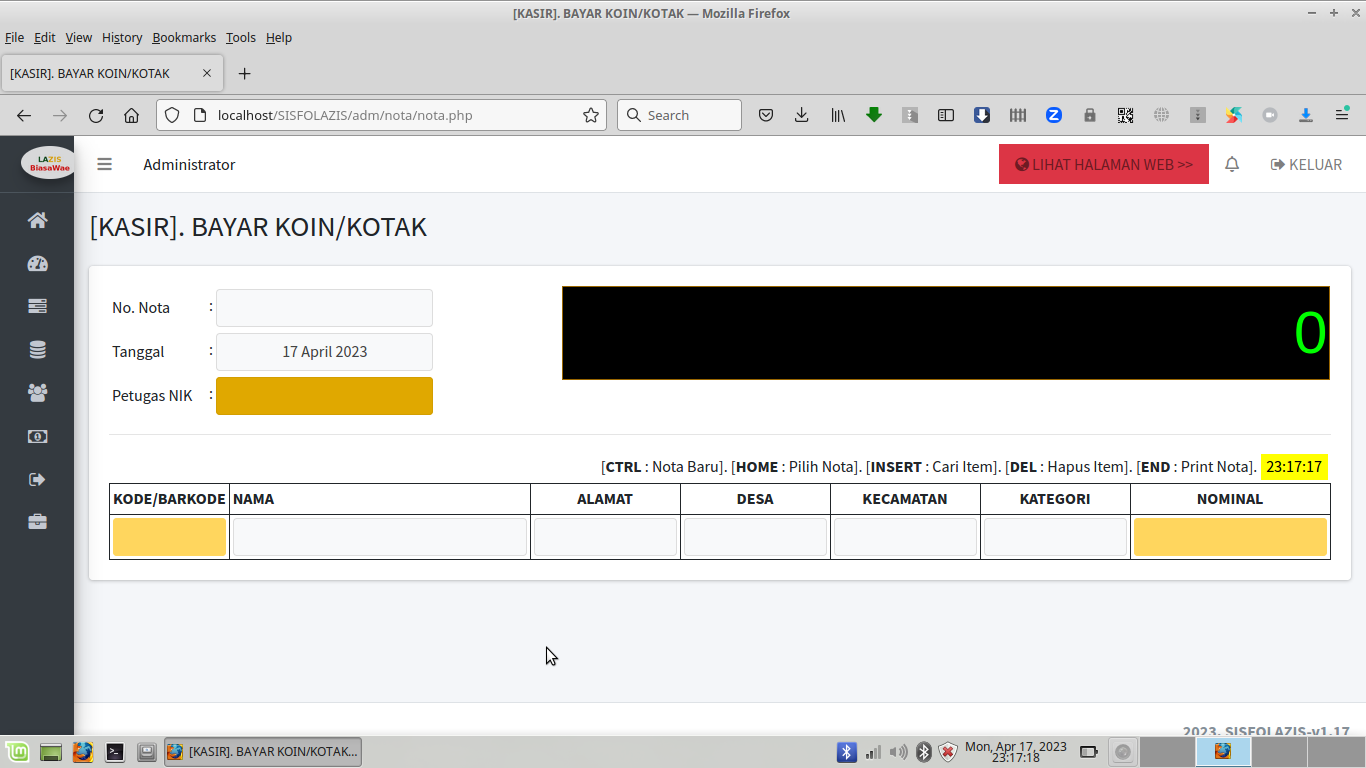The width and height of the screenshot is (1366, 768).
Task: Click the No. Nota input field
Action: pyautogui.click(x=324, y=308)
